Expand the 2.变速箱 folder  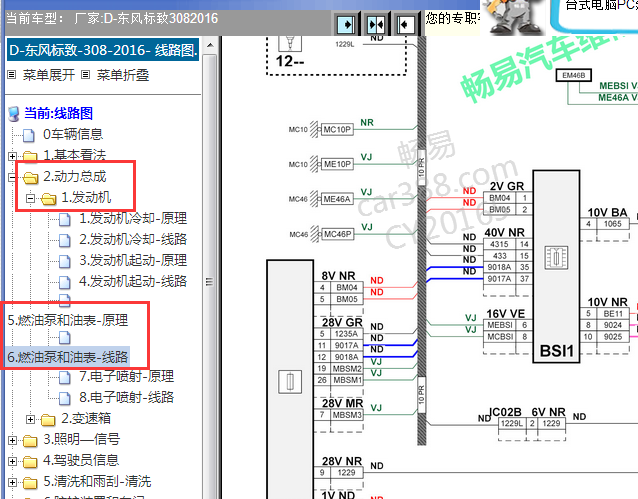(30, 419)
